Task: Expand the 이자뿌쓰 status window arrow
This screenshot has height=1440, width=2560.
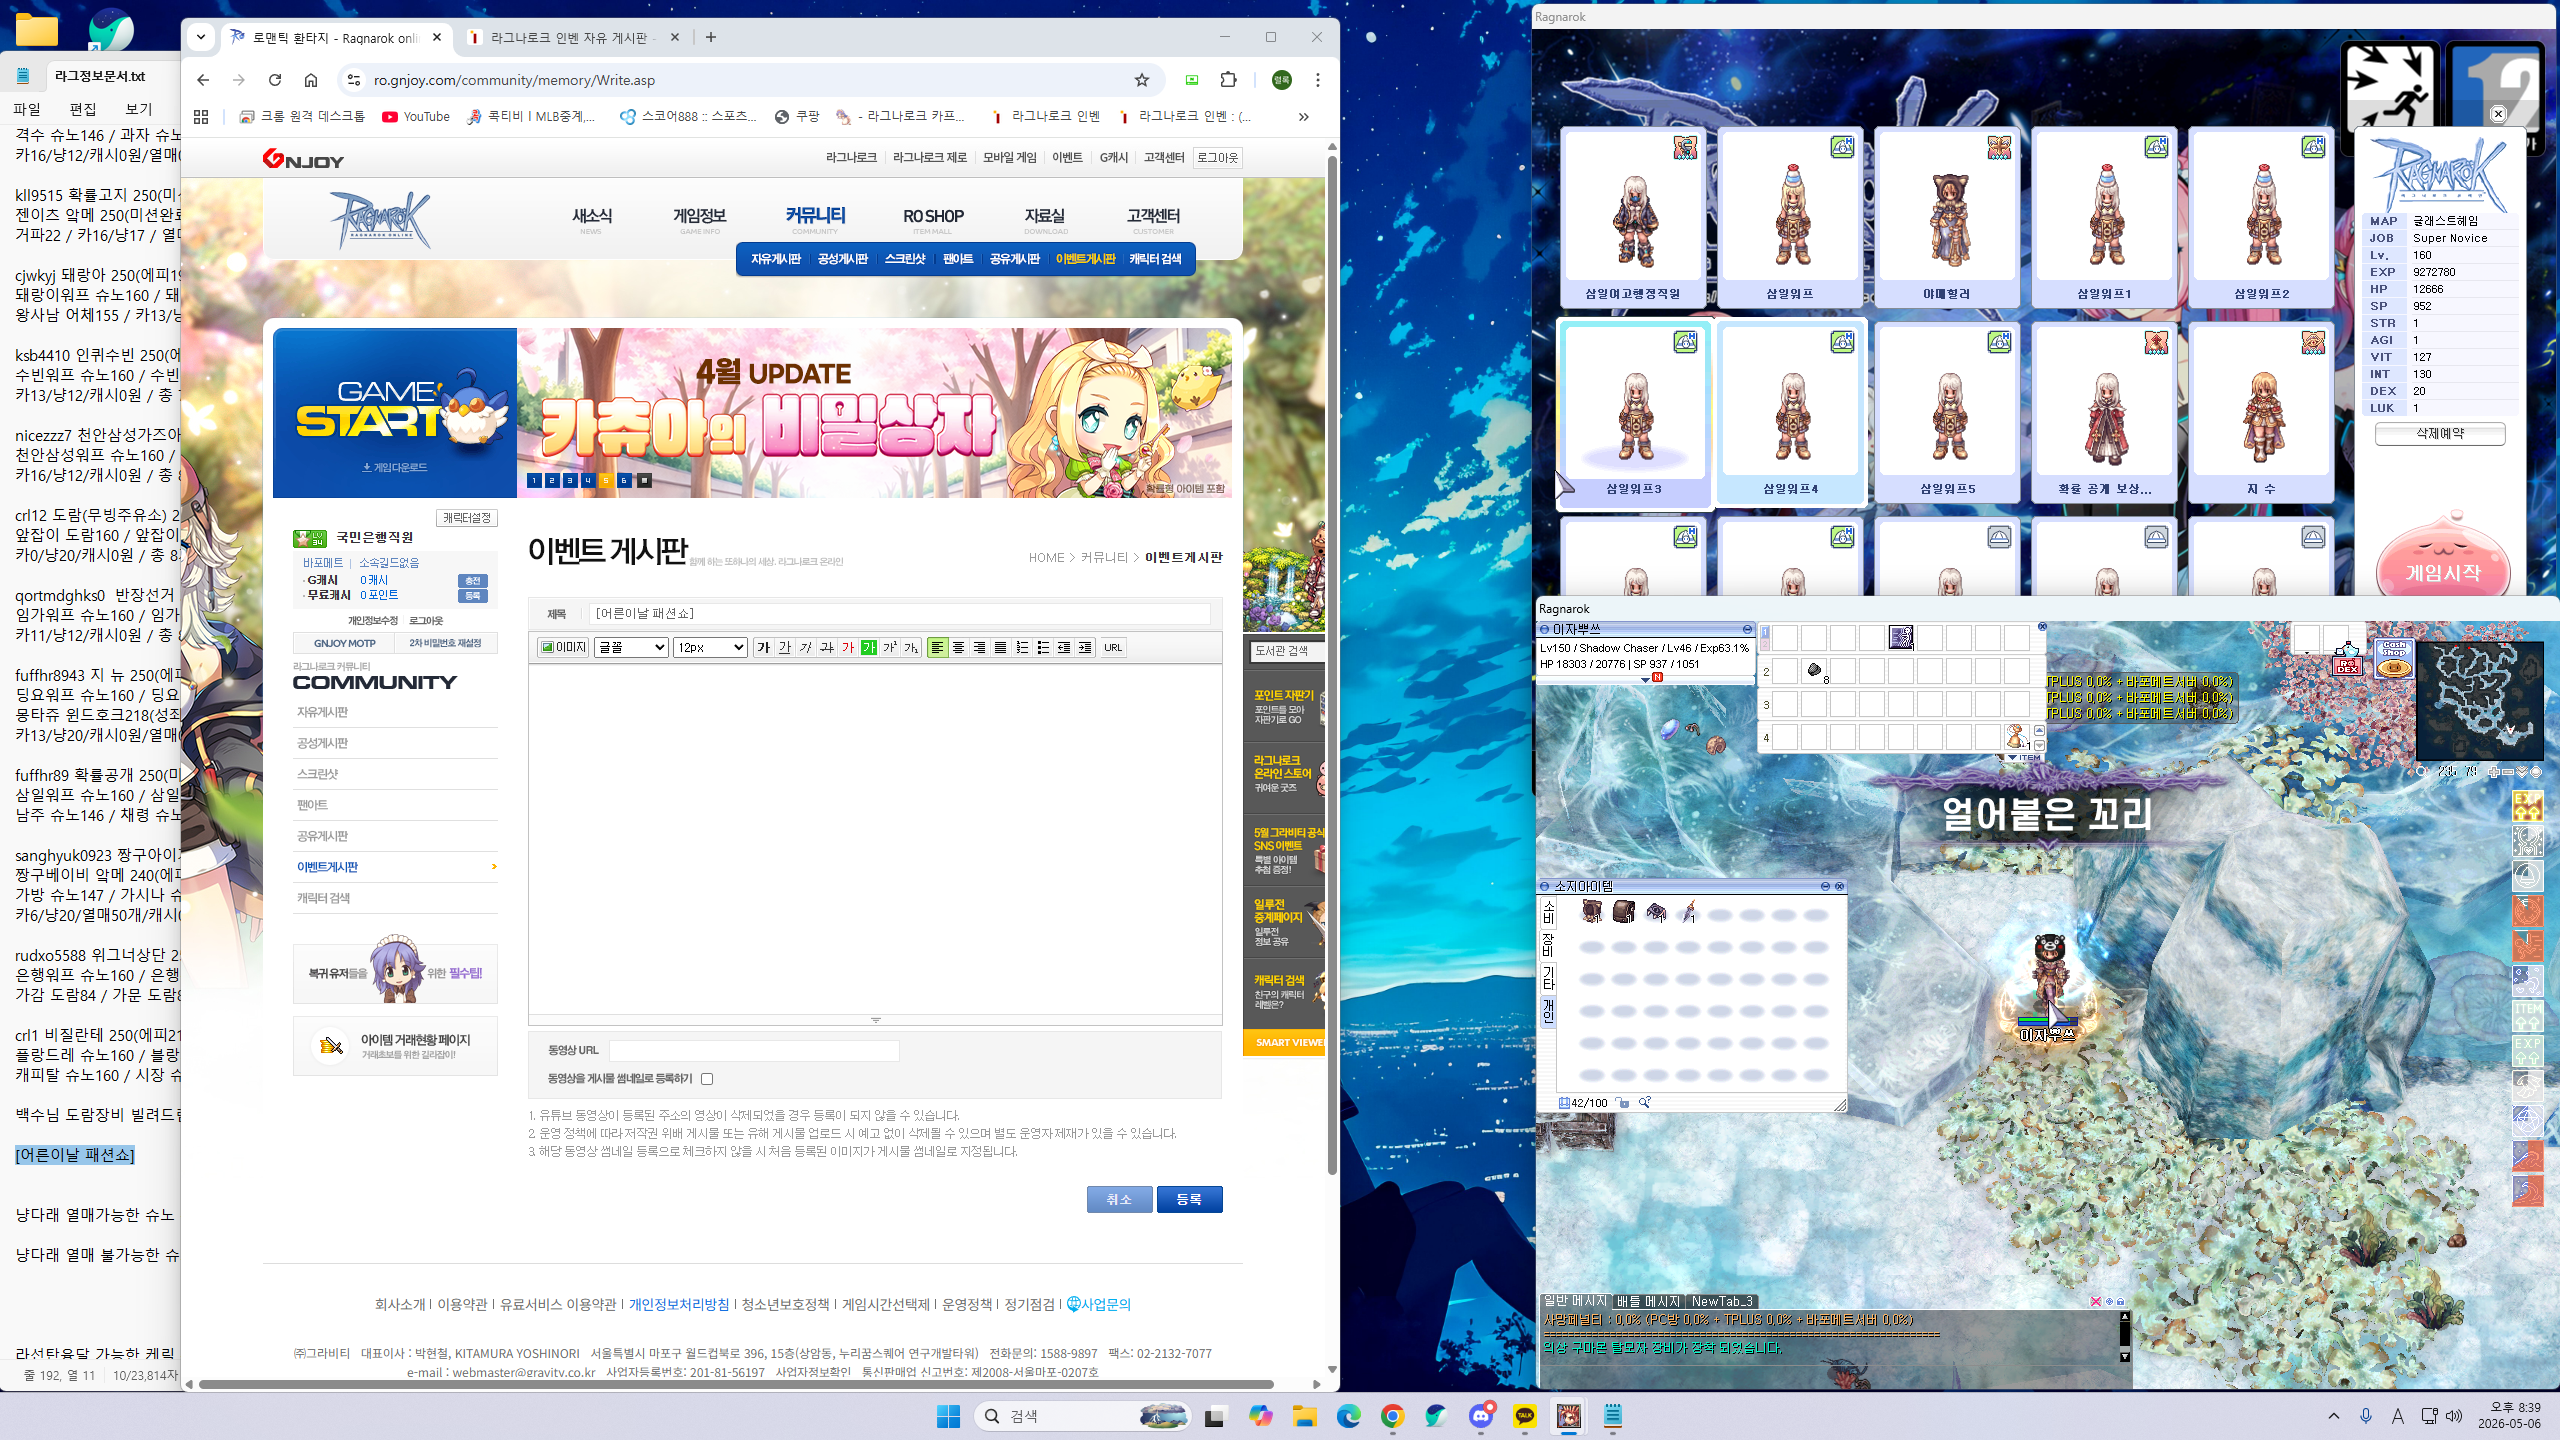Action: pyautogui.click(x=1645, y=680)
